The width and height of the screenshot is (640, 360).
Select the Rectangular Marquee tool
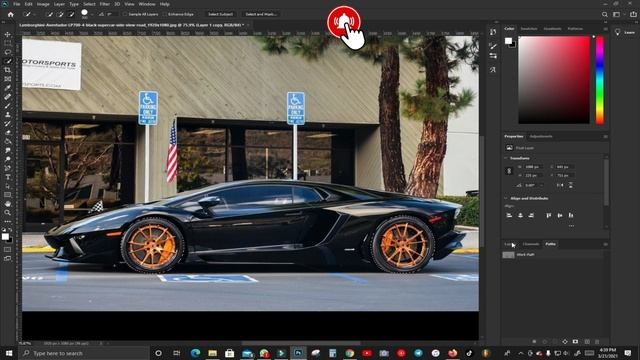[7, 43]
